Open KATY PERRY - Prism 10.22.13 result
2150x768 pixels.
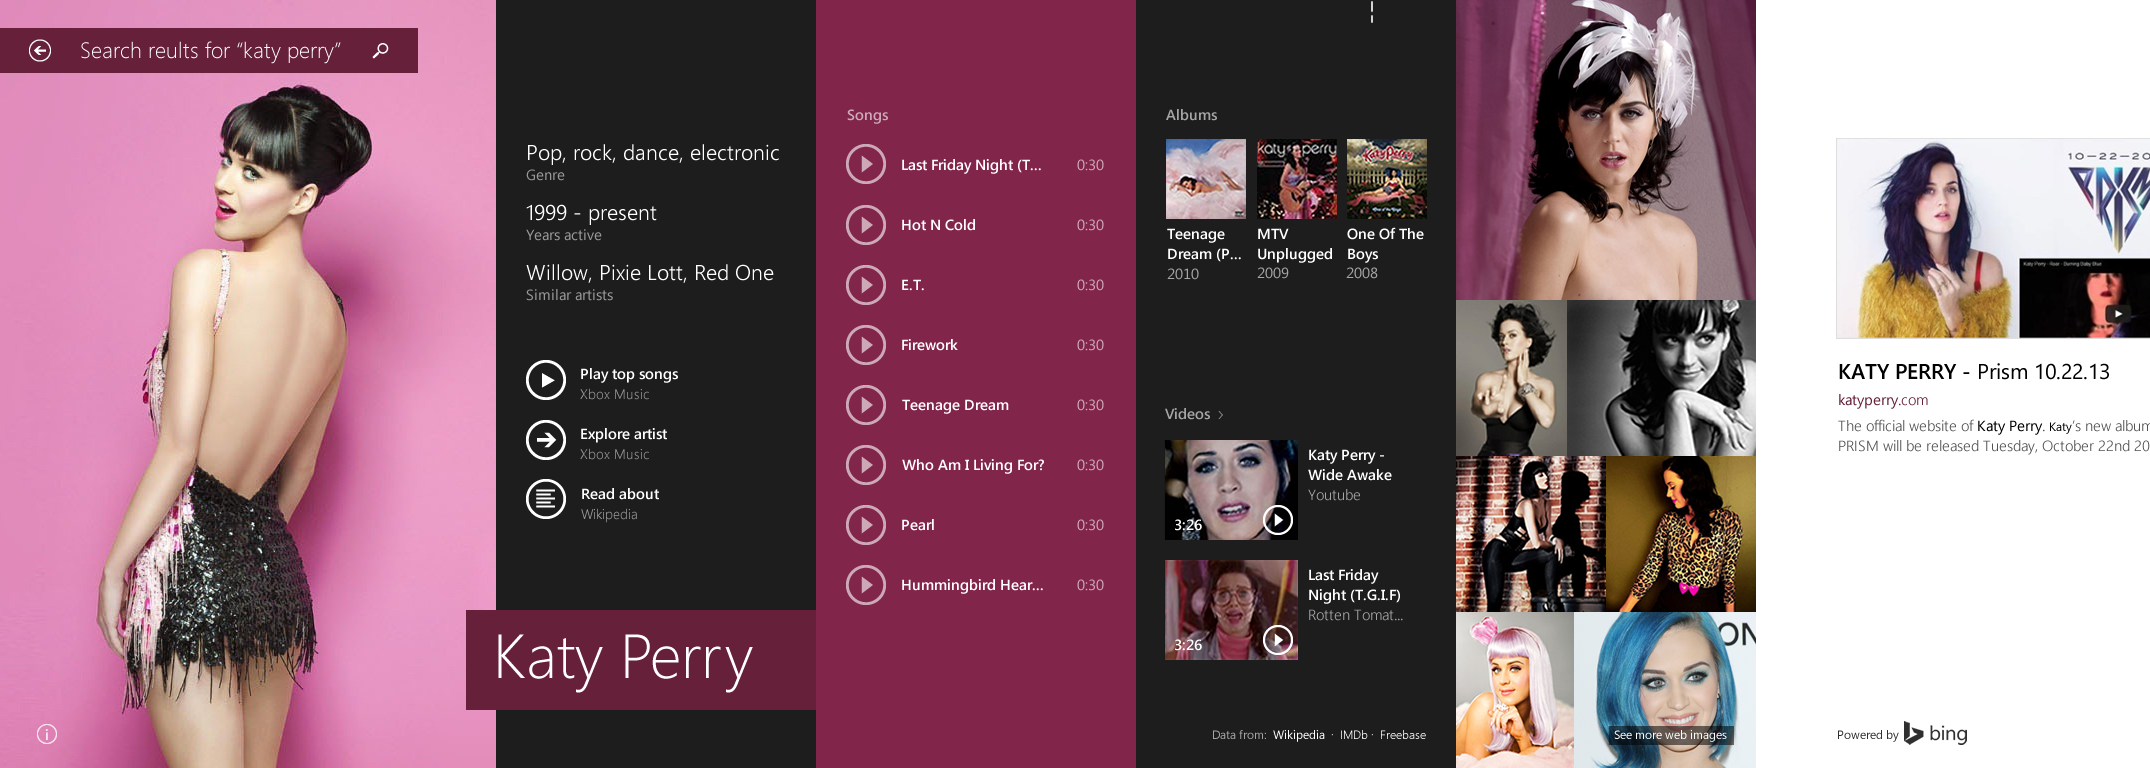click(1973, 372)
